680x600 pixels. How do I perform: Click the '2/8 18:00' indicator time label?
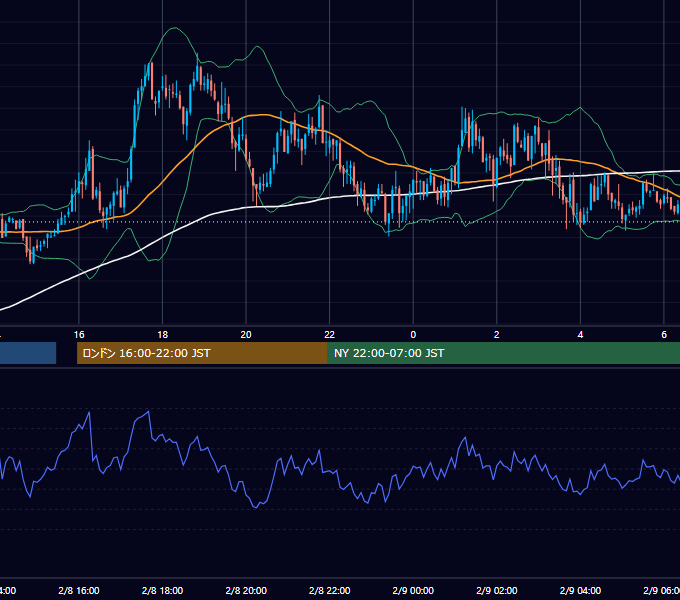[x=163, y=590]
